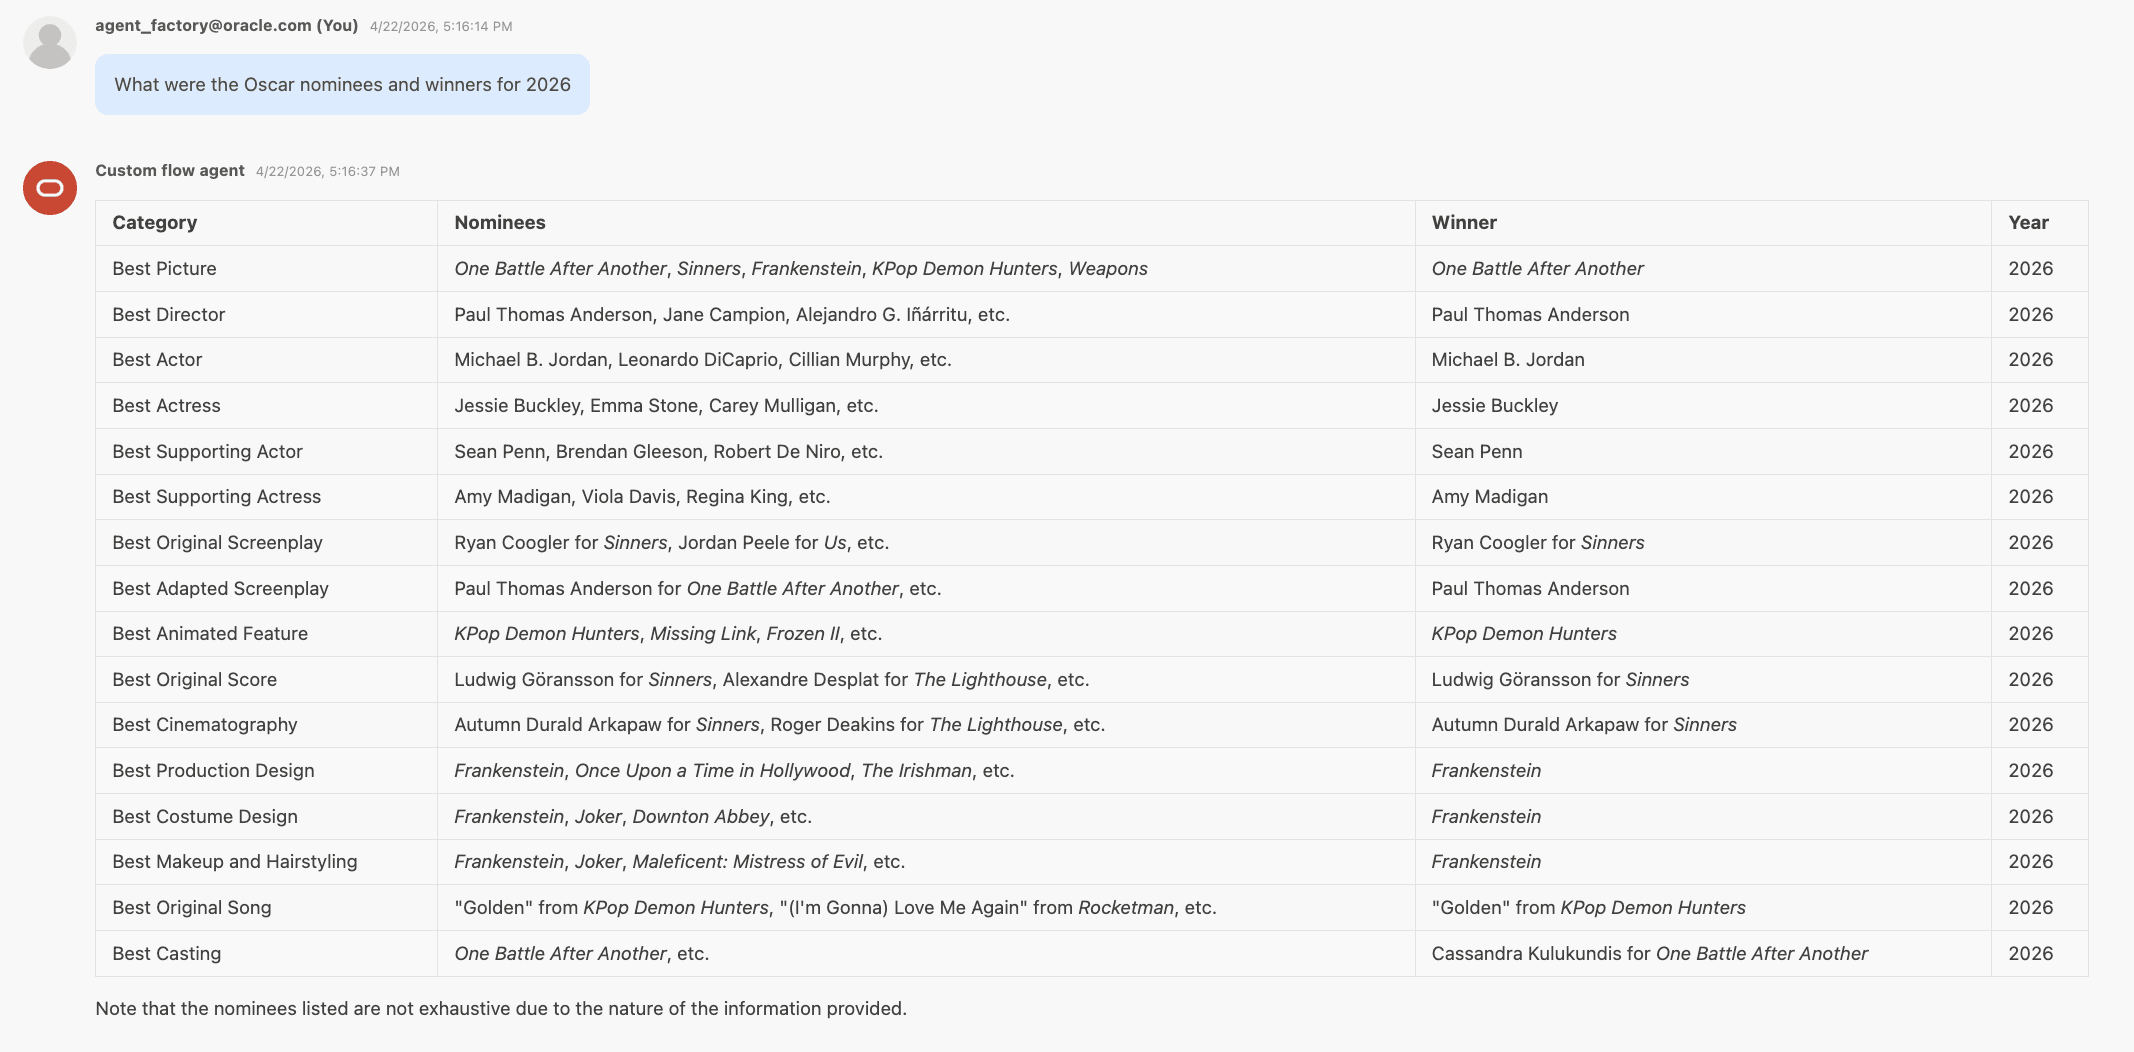This screenshot has height=1052, width=2134.
Task: Click nominees mentioning Rocketman song
Action: tap(926, 908)
